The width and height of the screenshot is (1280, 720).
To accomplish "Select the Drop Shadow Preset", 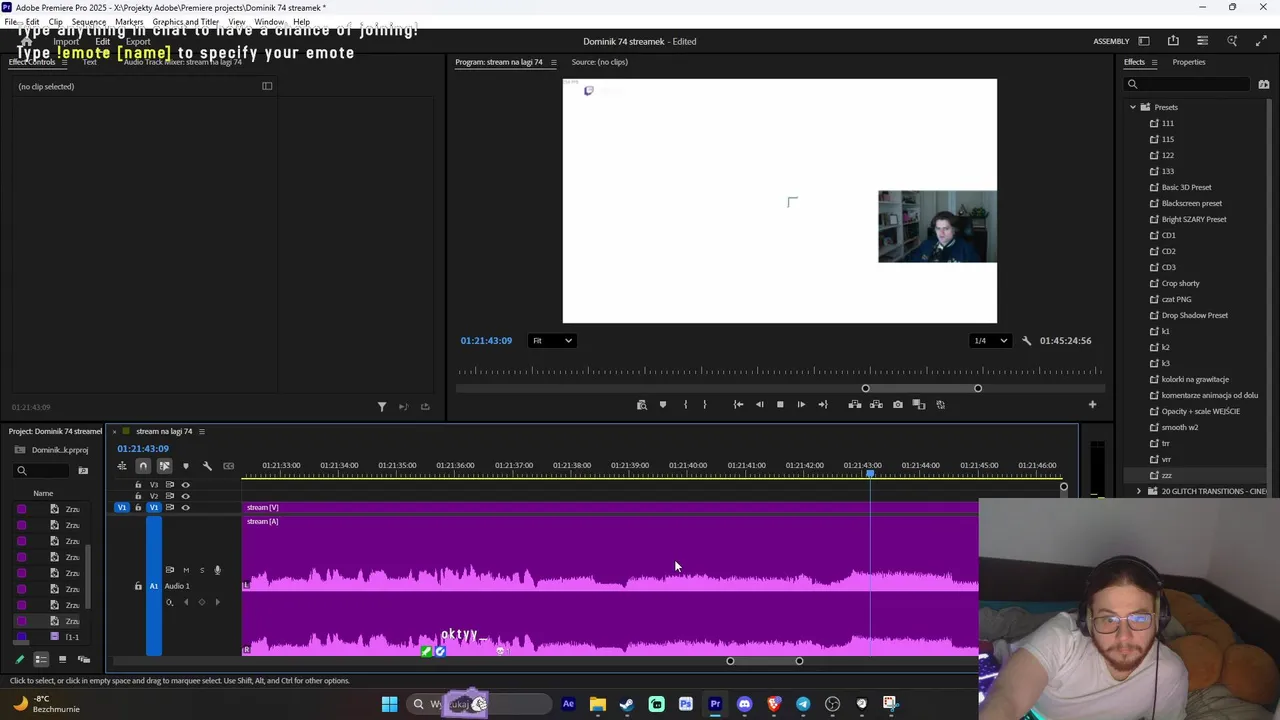I will (x=1194, y=315).
